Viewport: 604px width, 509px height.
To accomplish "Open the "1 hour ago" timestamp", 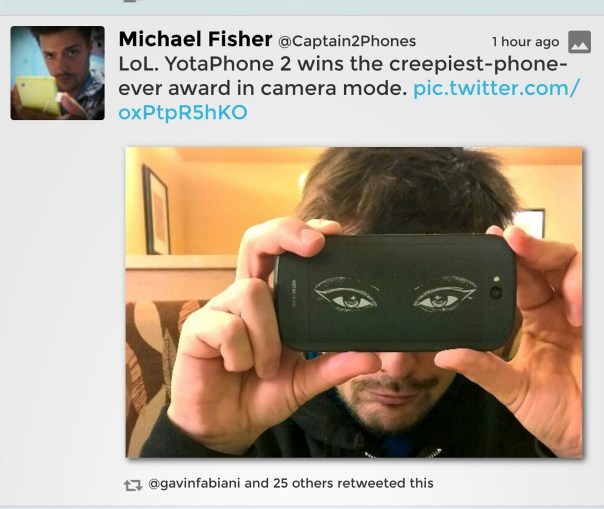I will click(x=525, y=42).
